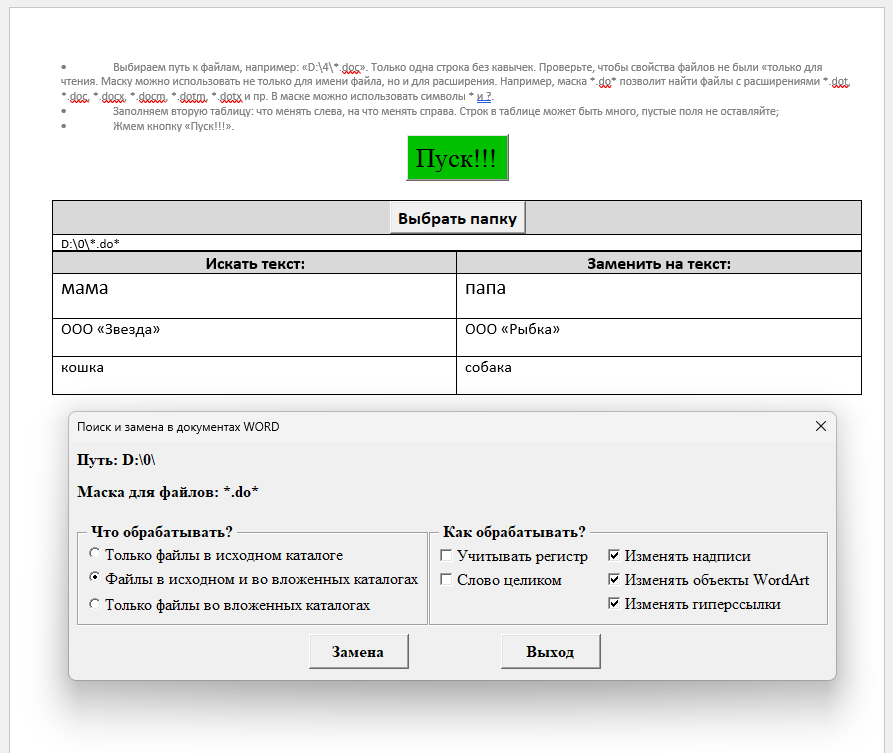Select Только файлы во вложенных каталогах
Screen dimensions: 893x753
point(95,604)
